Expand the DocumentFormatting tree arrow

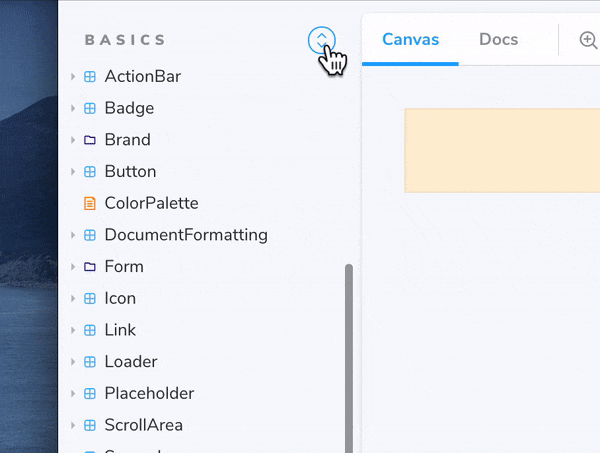coord(73,236)
